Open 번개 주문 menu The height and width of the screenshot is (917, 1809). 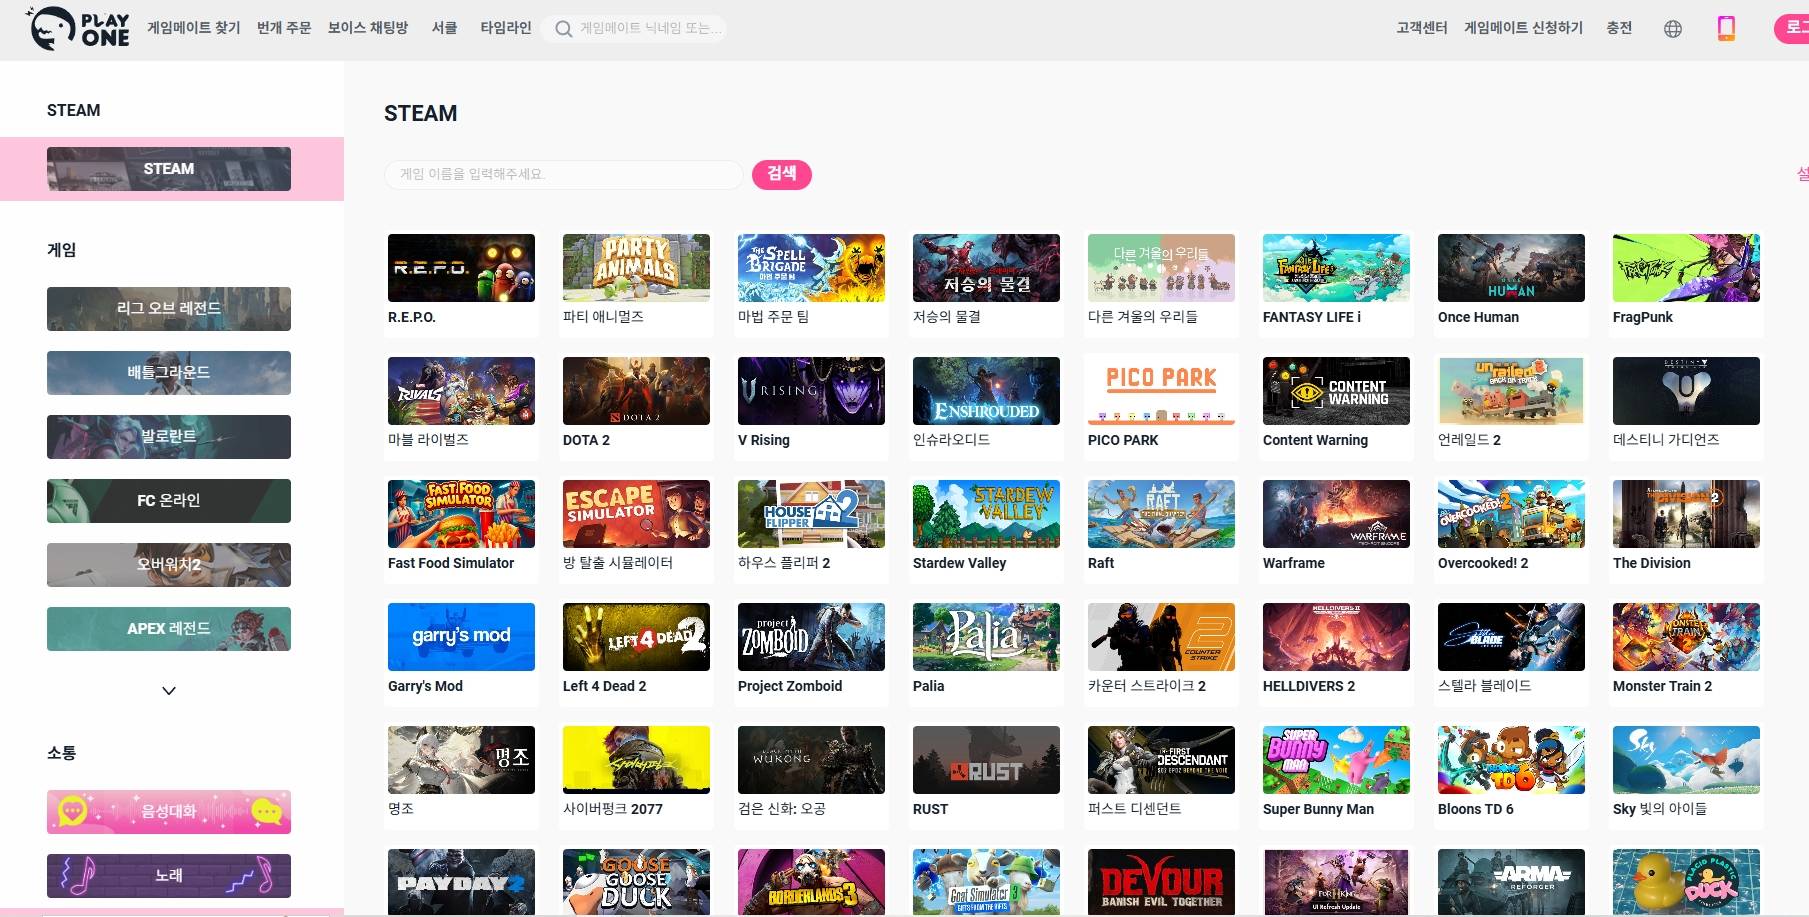tap(284, 28)
